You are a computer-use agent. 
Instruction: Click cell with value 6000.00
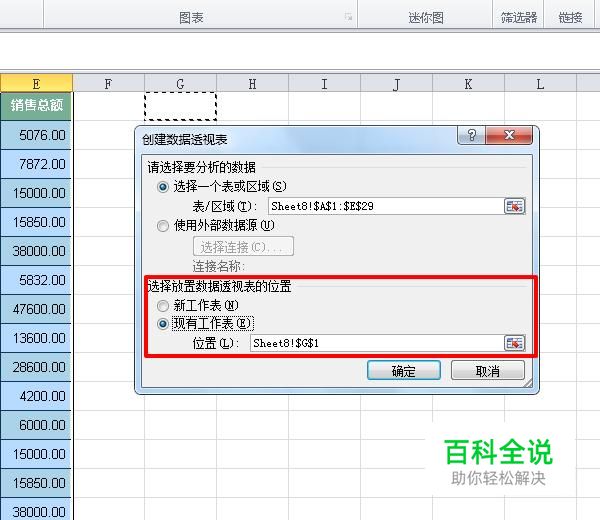pyautogui.click(x=36, y=425)
